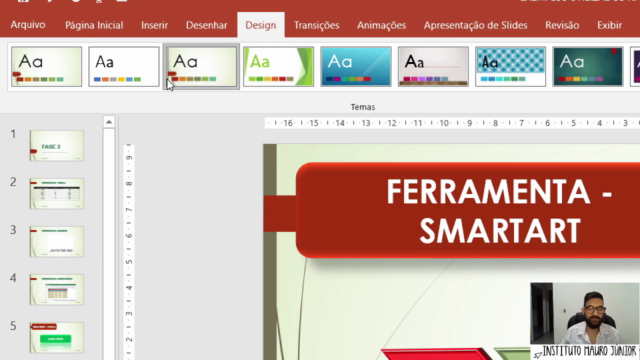This screenshot has height=360, width=640.
Task: Click the FERRAMENTA - SMARTART title box
Action: click(468, 210)
